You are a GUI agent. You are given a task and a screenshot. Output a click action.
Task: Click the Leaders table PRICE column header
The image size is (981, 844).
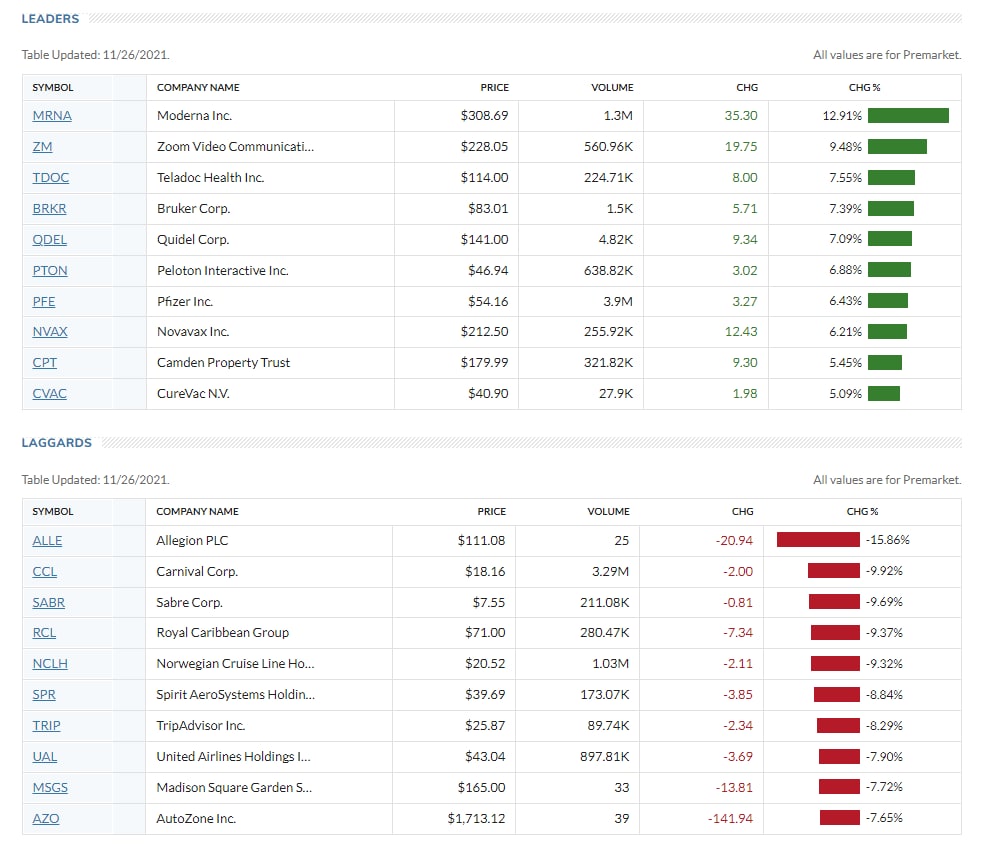494,88
